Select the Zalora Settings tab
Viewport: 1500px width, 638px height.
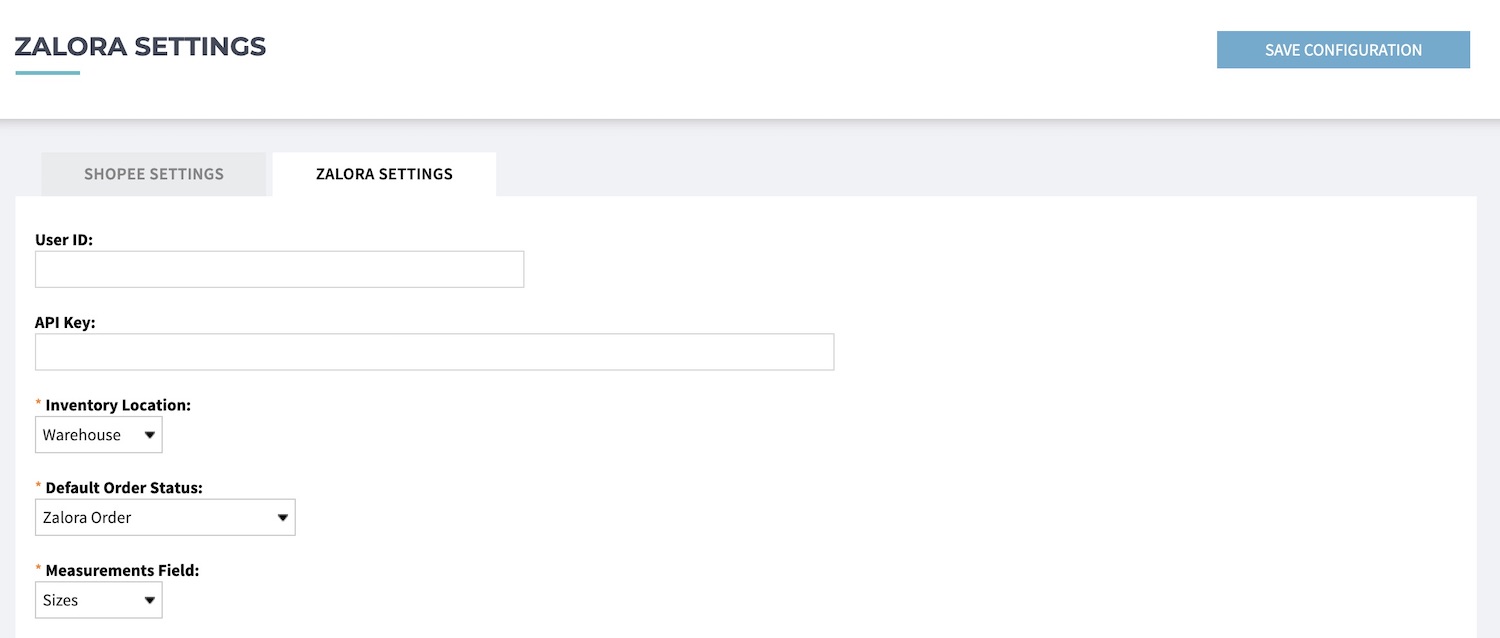click(384, 174)
